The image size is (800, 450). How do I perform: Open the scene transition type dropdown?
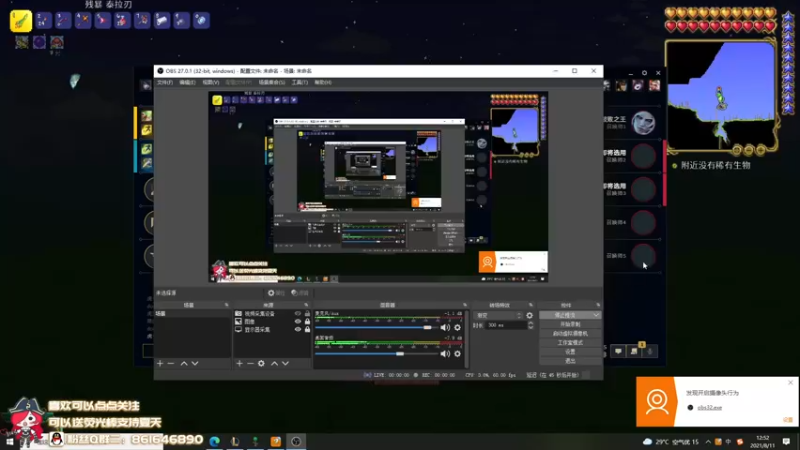[x=498, y=316]
